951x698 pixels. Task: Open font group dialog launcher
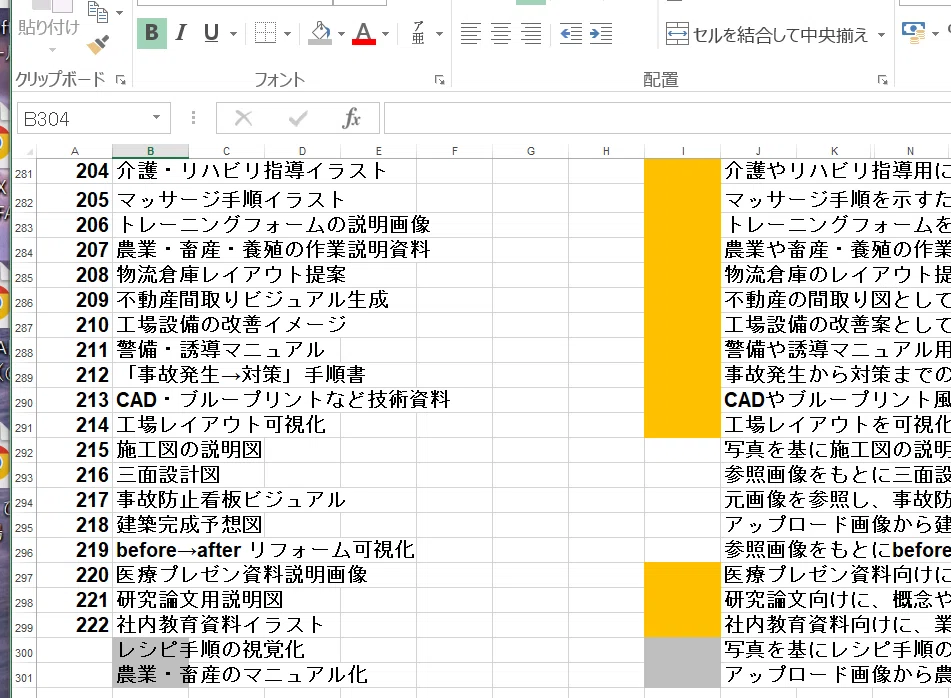coord(440,79)
